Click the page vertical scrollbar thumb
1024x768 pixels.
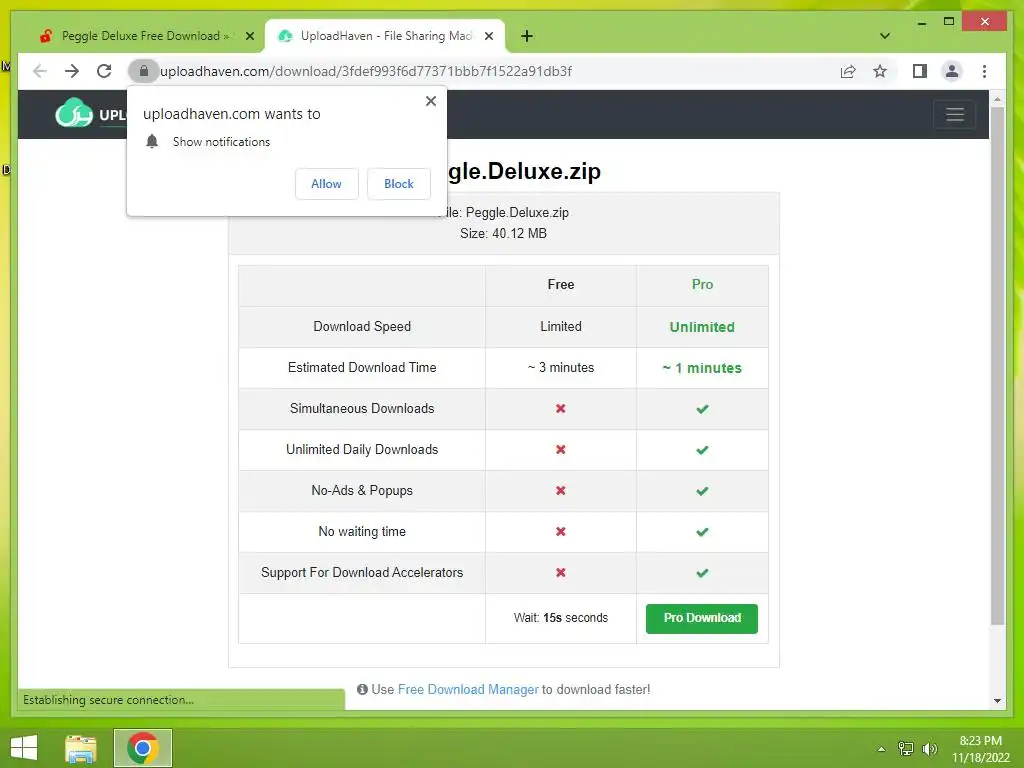tap(997, 366)
